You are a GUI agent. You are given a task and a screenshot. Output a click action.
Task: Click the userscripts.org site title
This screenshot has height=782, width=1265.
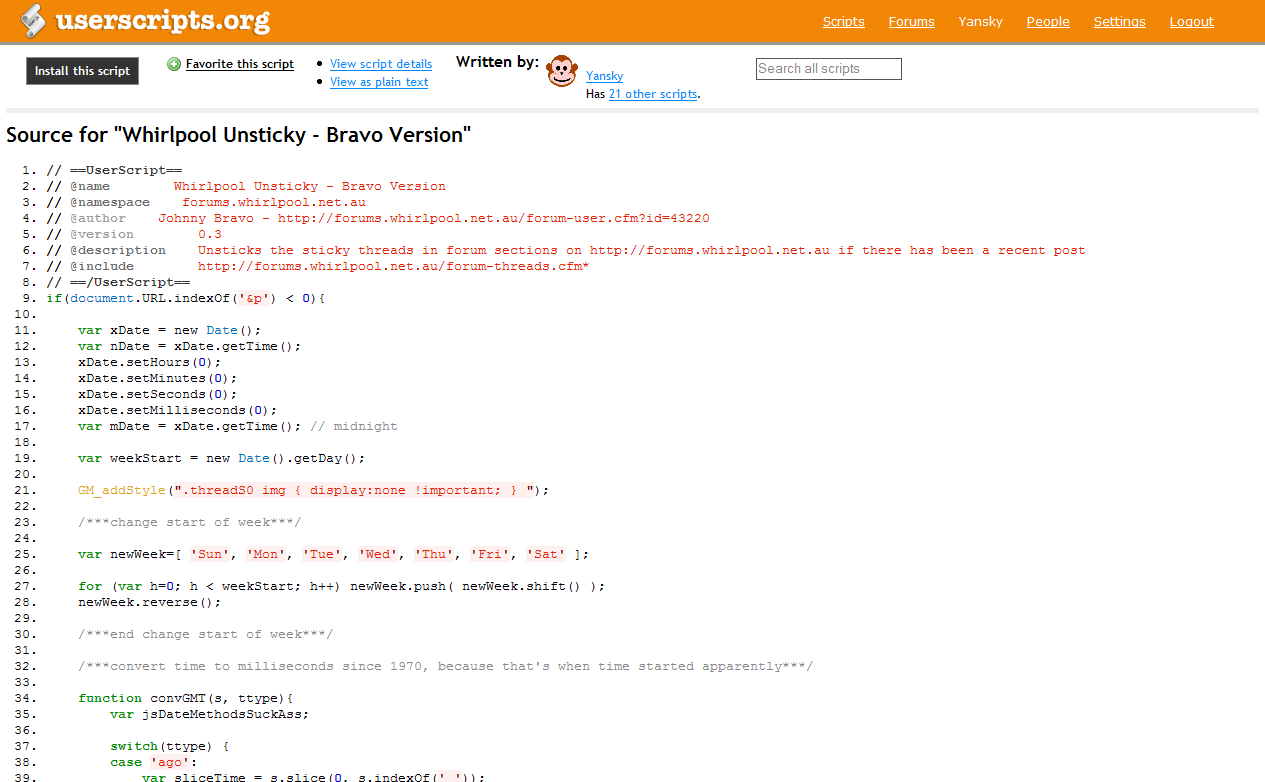pyautogui.click(x=162, y=21)
